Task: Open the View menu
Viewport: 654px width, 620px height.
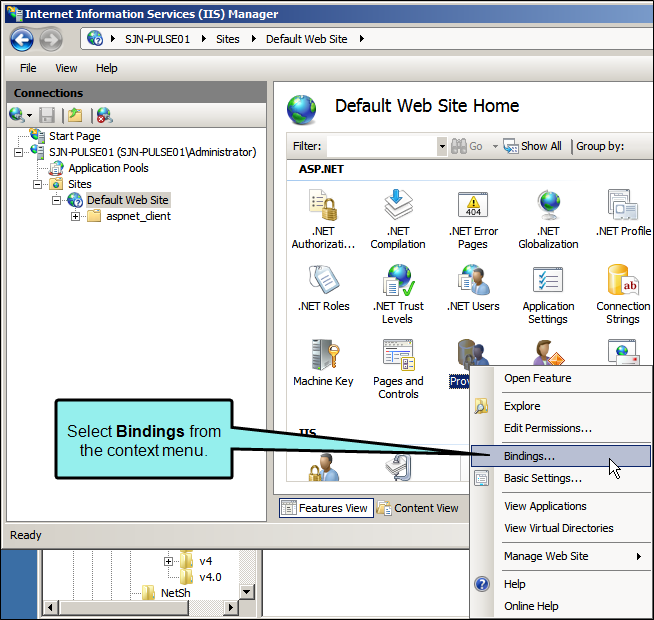Action: click(66, 68)
